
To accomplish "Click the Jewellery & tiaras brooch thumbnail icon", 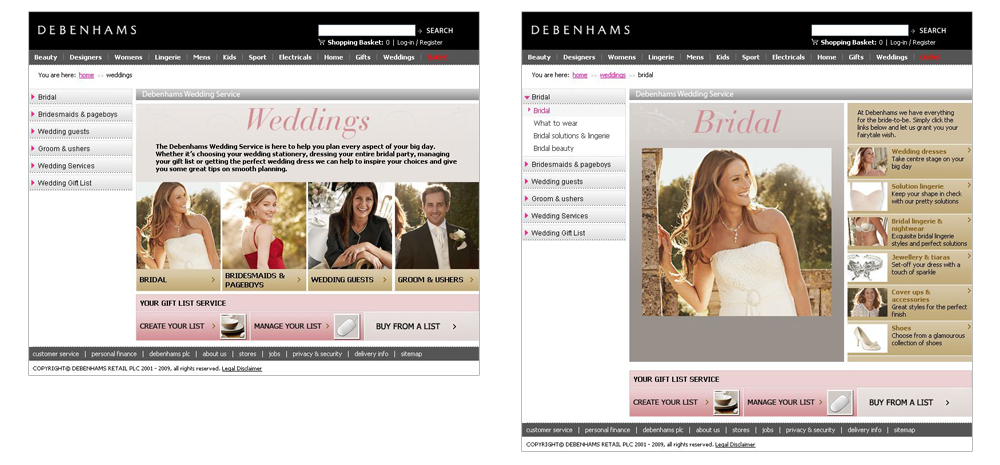I will click(x=866, y=267).
